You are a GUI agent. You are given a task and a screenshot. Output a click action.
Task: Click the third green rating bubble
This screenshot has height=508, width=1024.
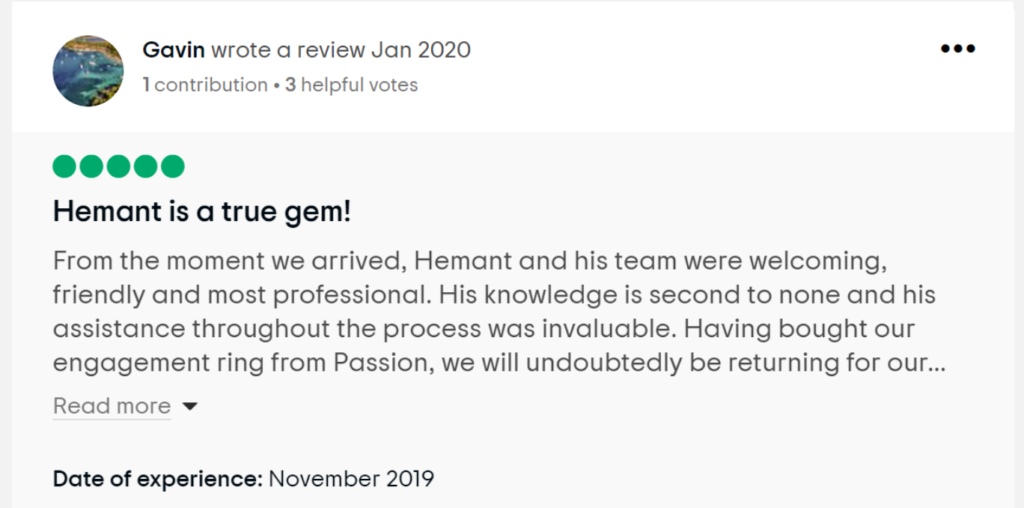tap(119, 166)
